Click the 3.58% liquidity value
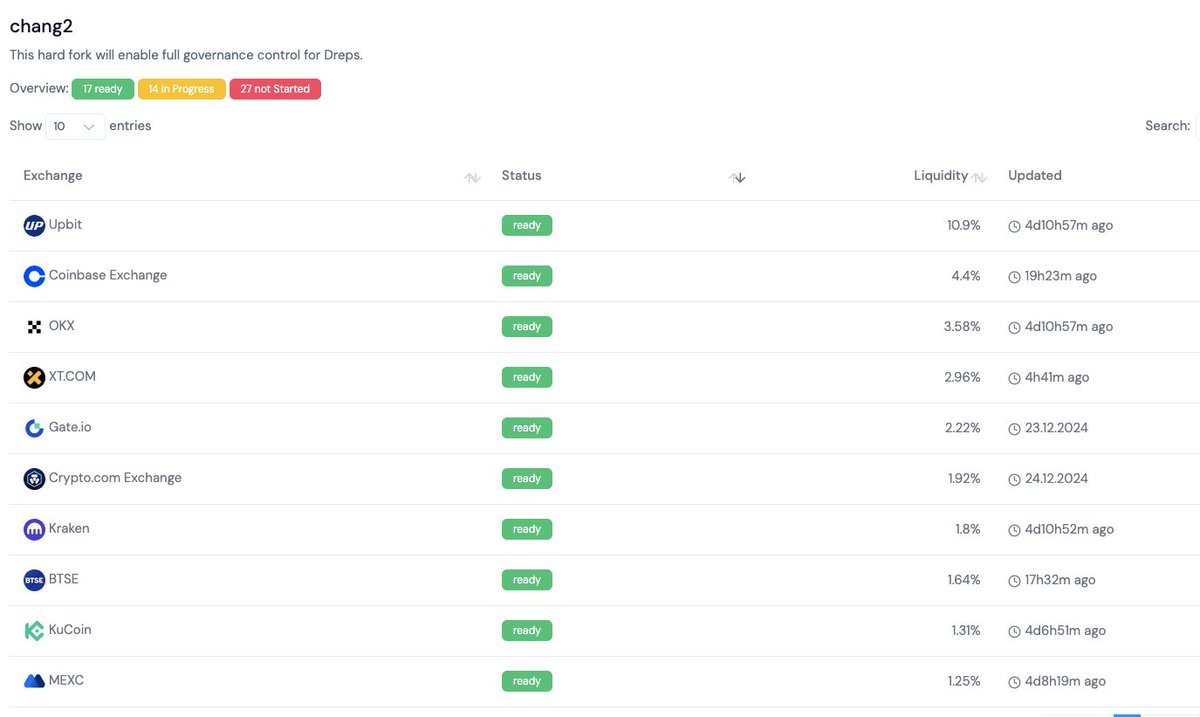 click(x=962, y=327)
